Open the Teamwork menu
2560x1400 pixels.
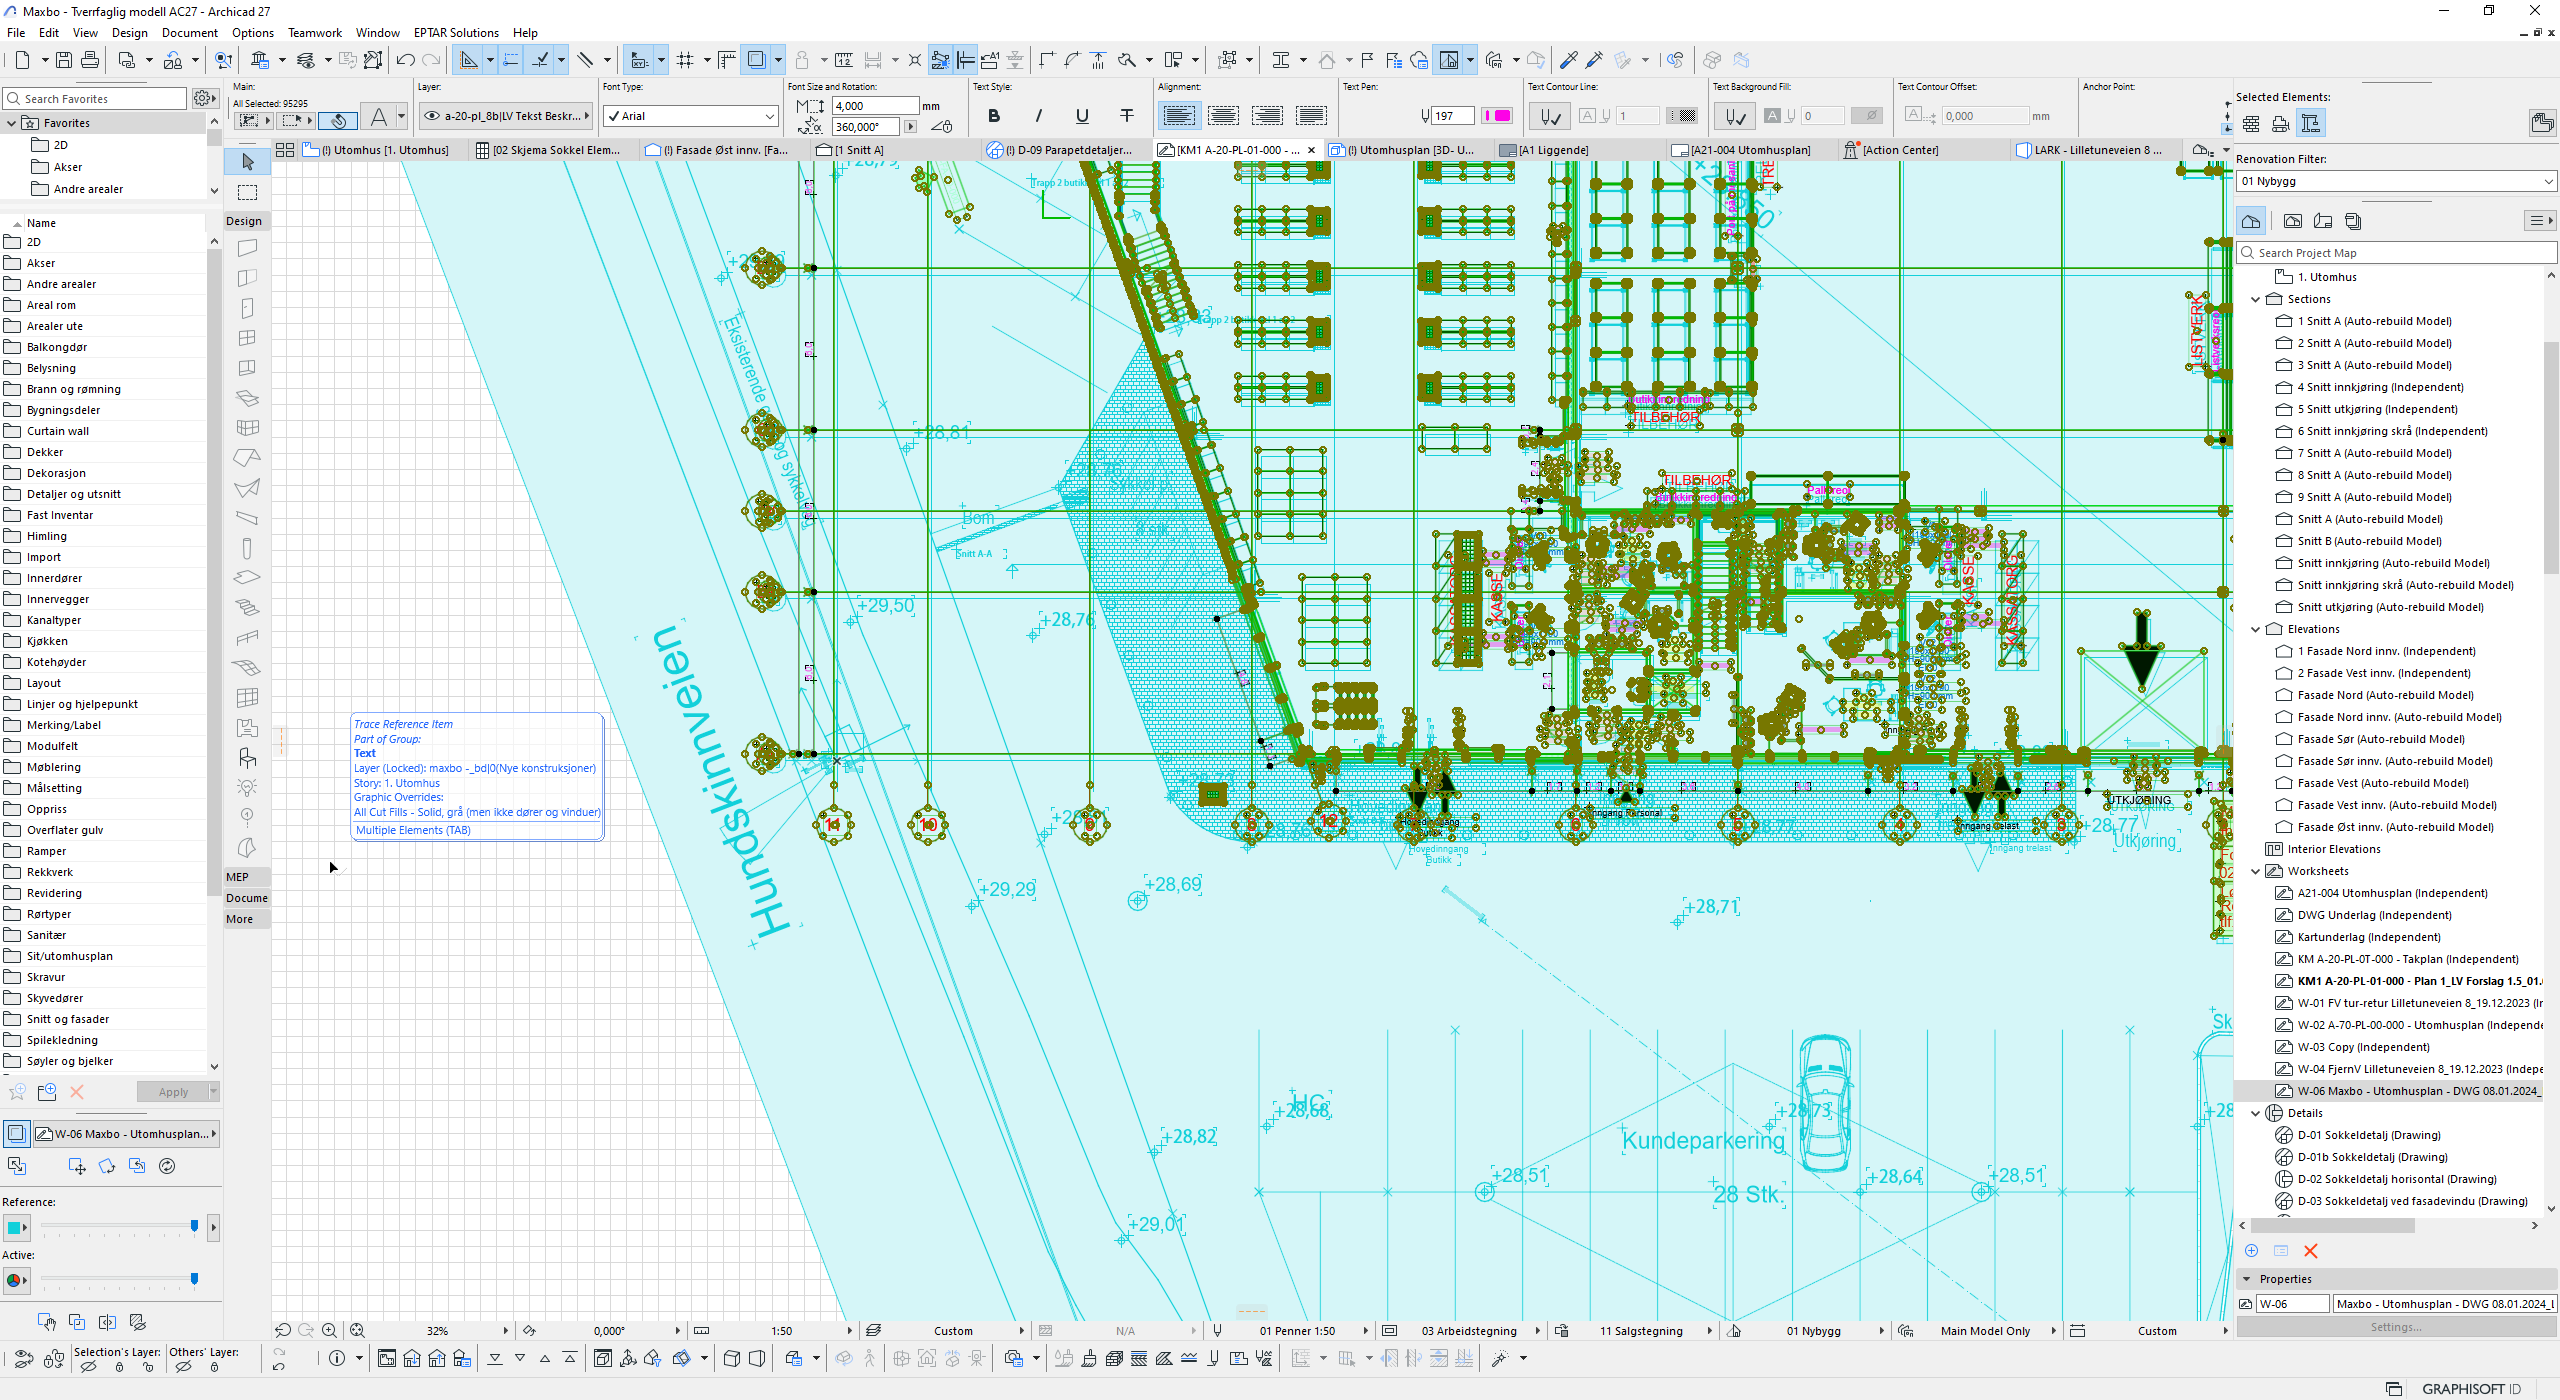[x=314, y=33]
